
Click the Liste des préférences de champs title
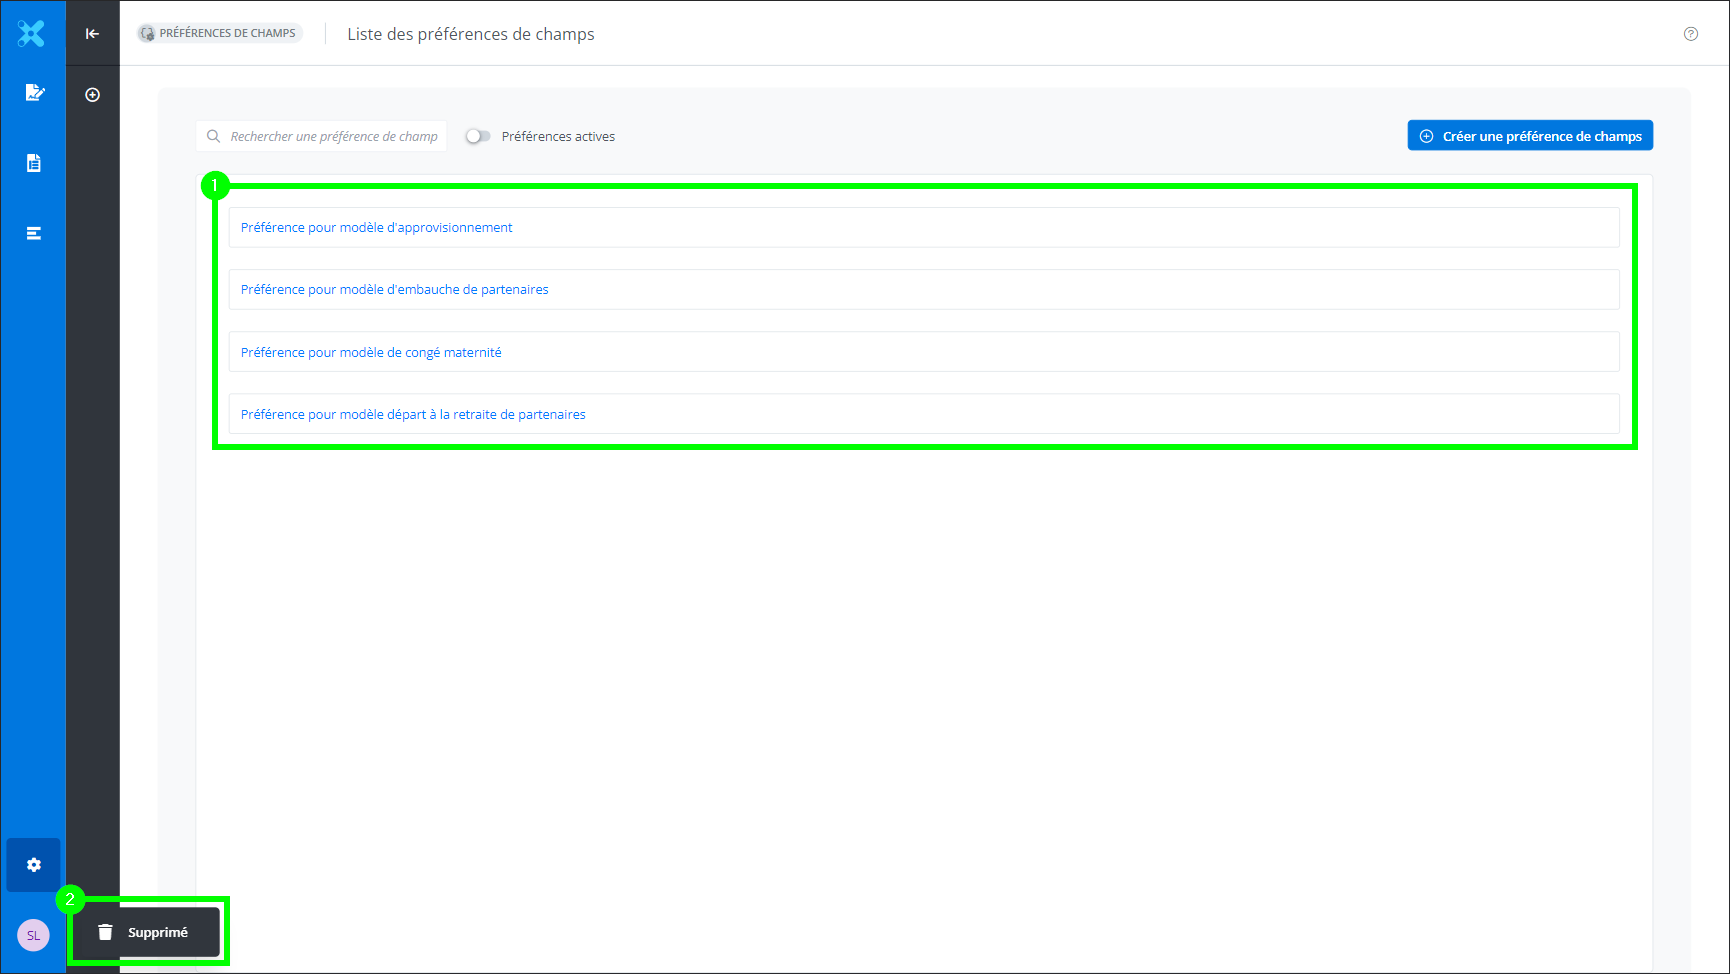click(x=470, y=34)
